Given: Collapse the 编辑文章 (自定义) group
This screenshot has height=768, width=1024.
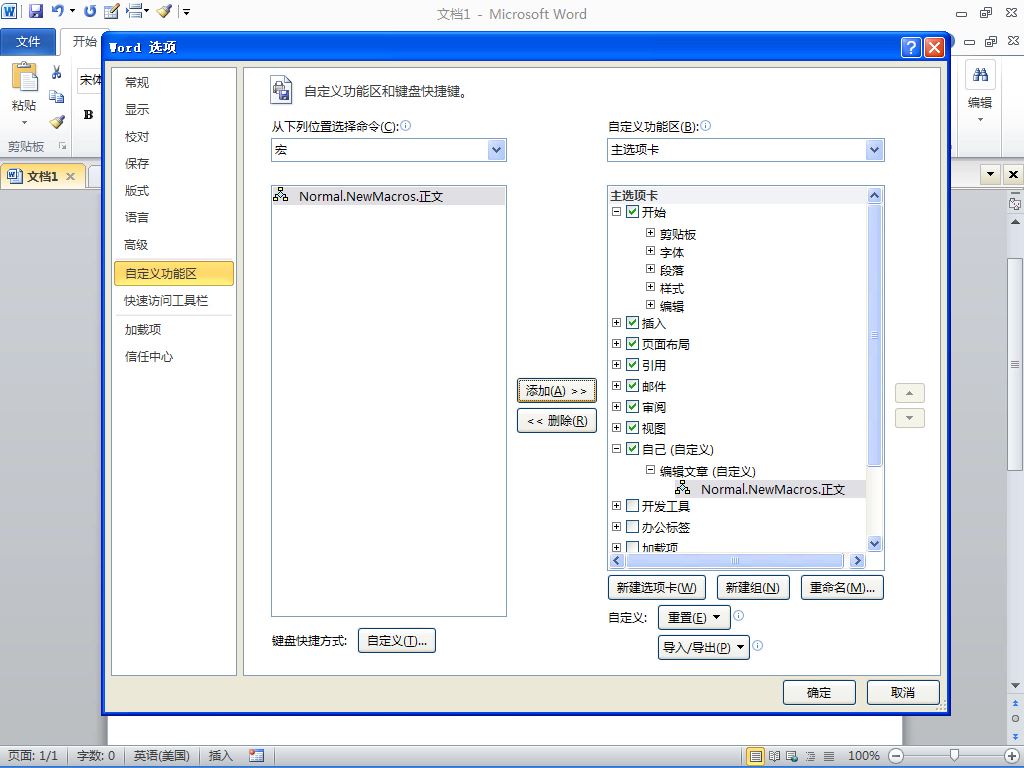Looking at the screenshot, I should (650, 470).
